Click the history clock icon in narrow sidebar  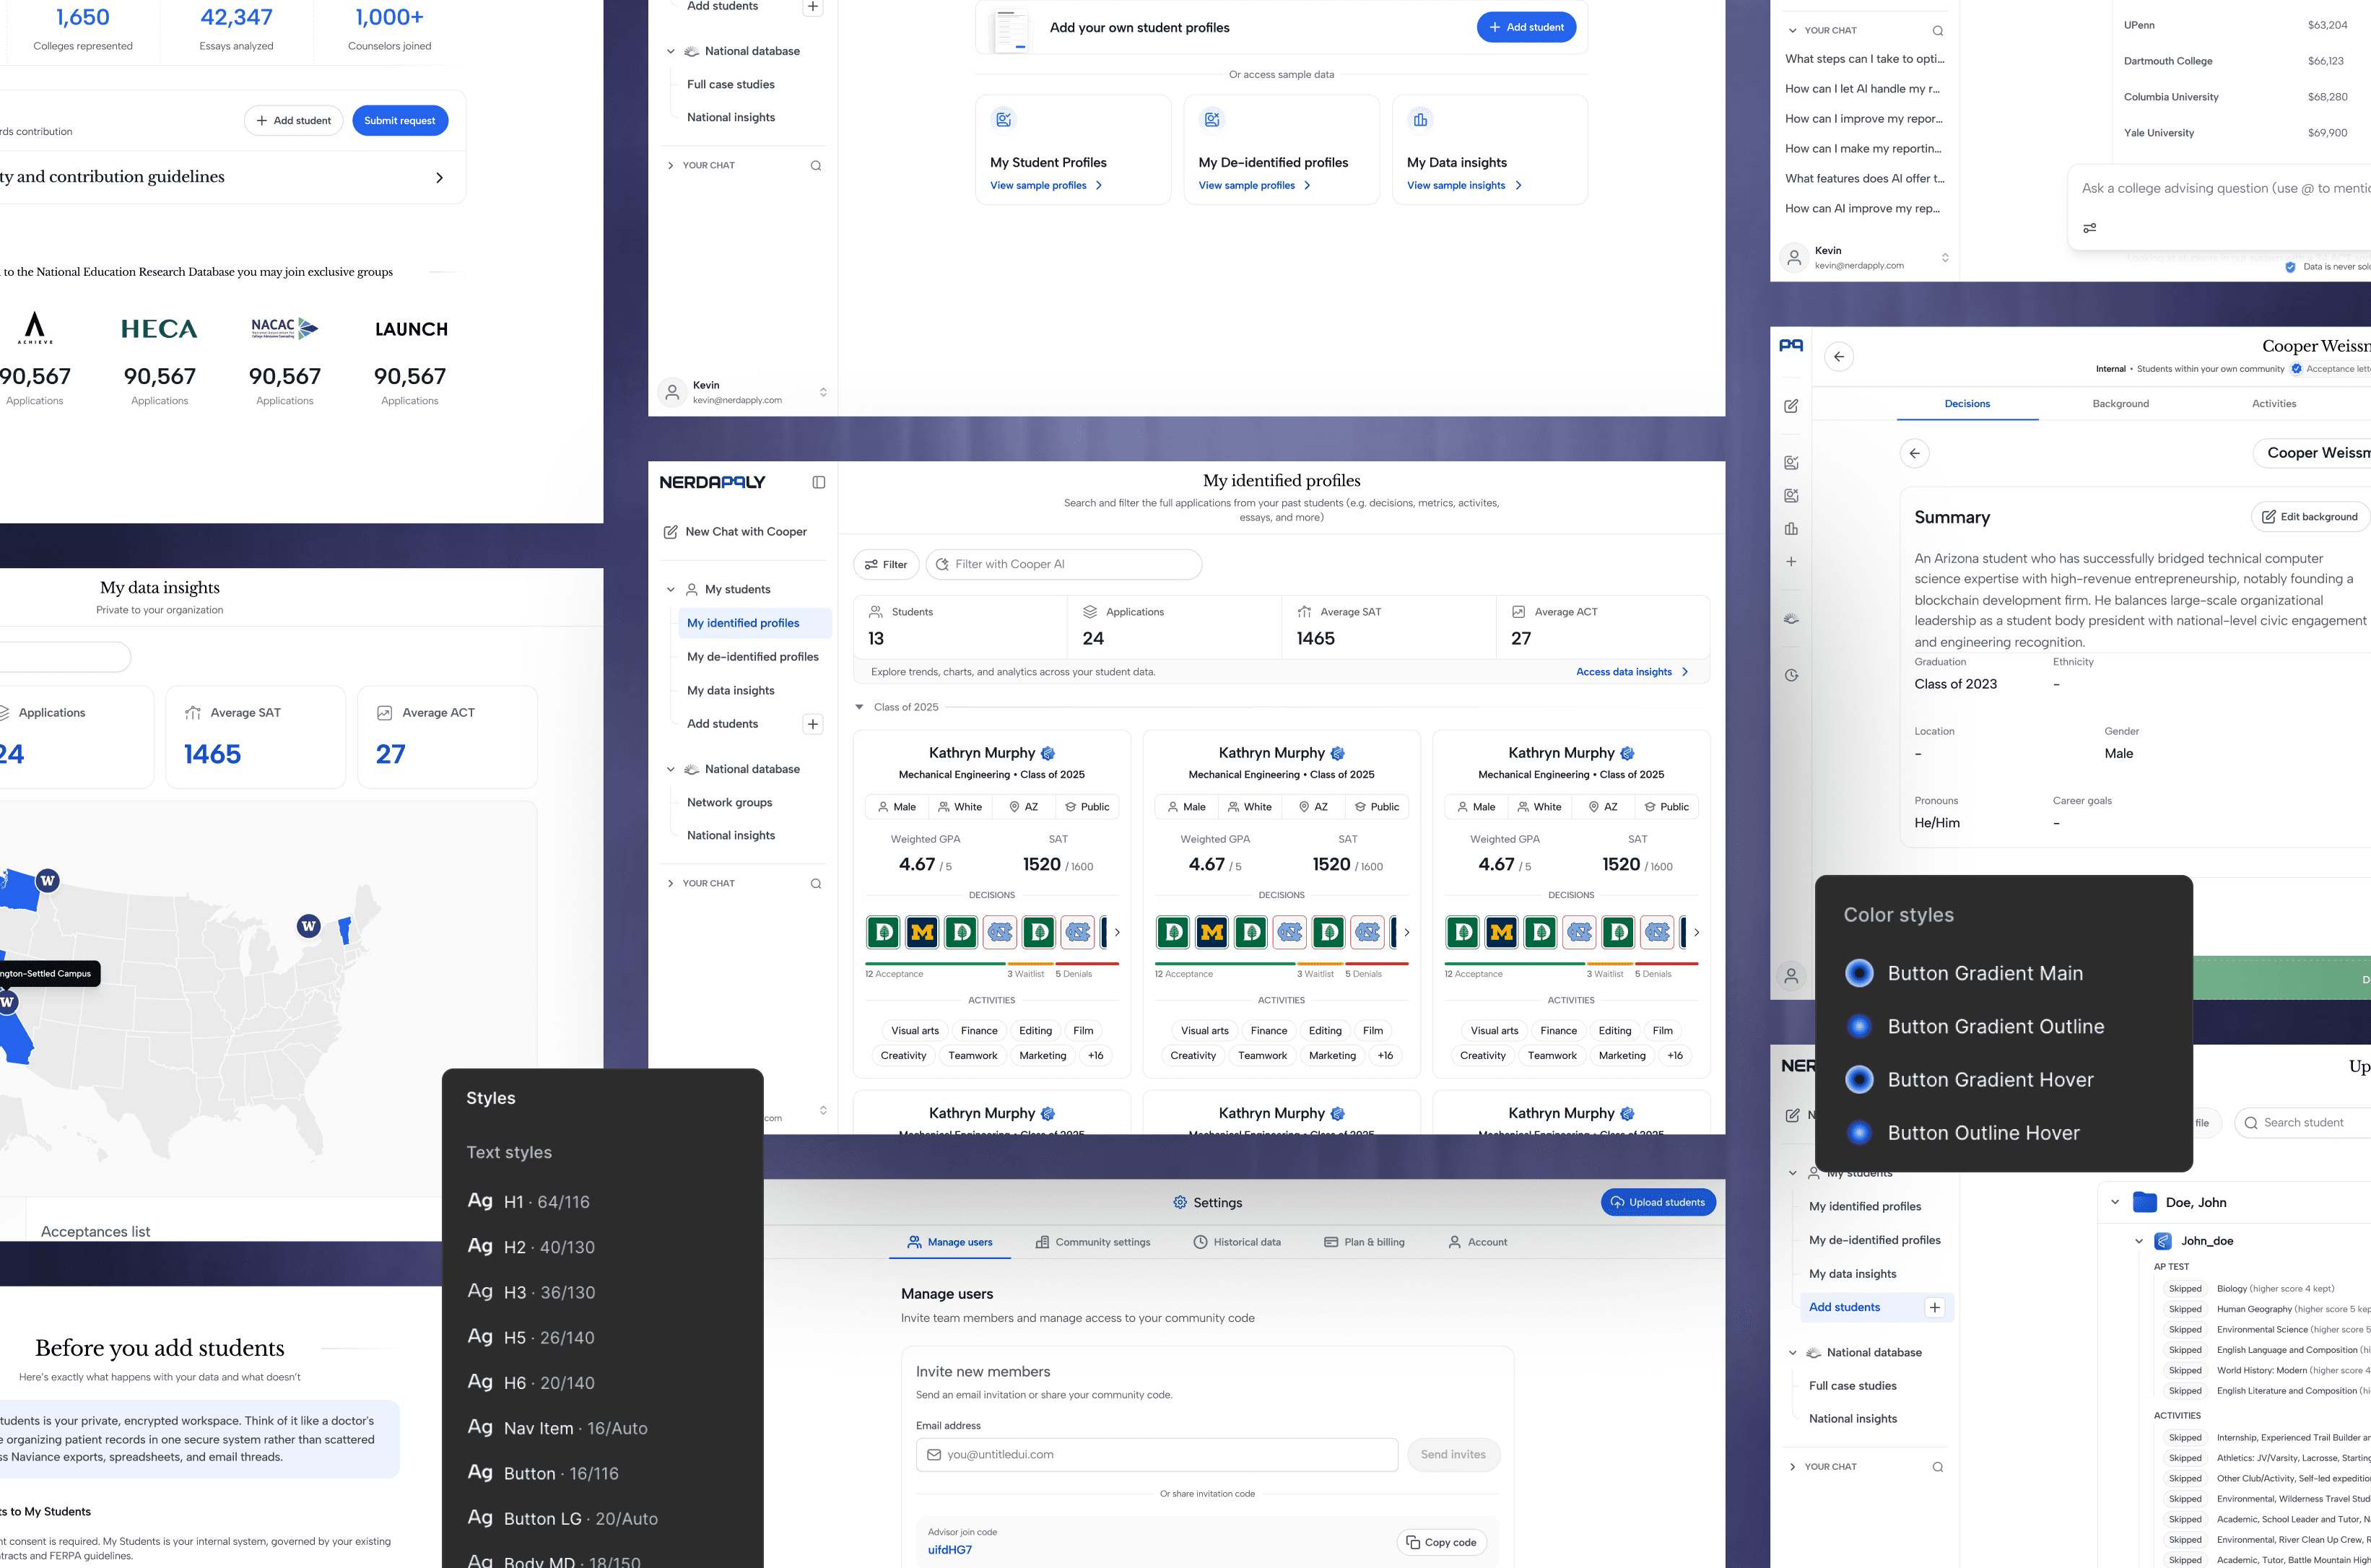point(1791,676)
